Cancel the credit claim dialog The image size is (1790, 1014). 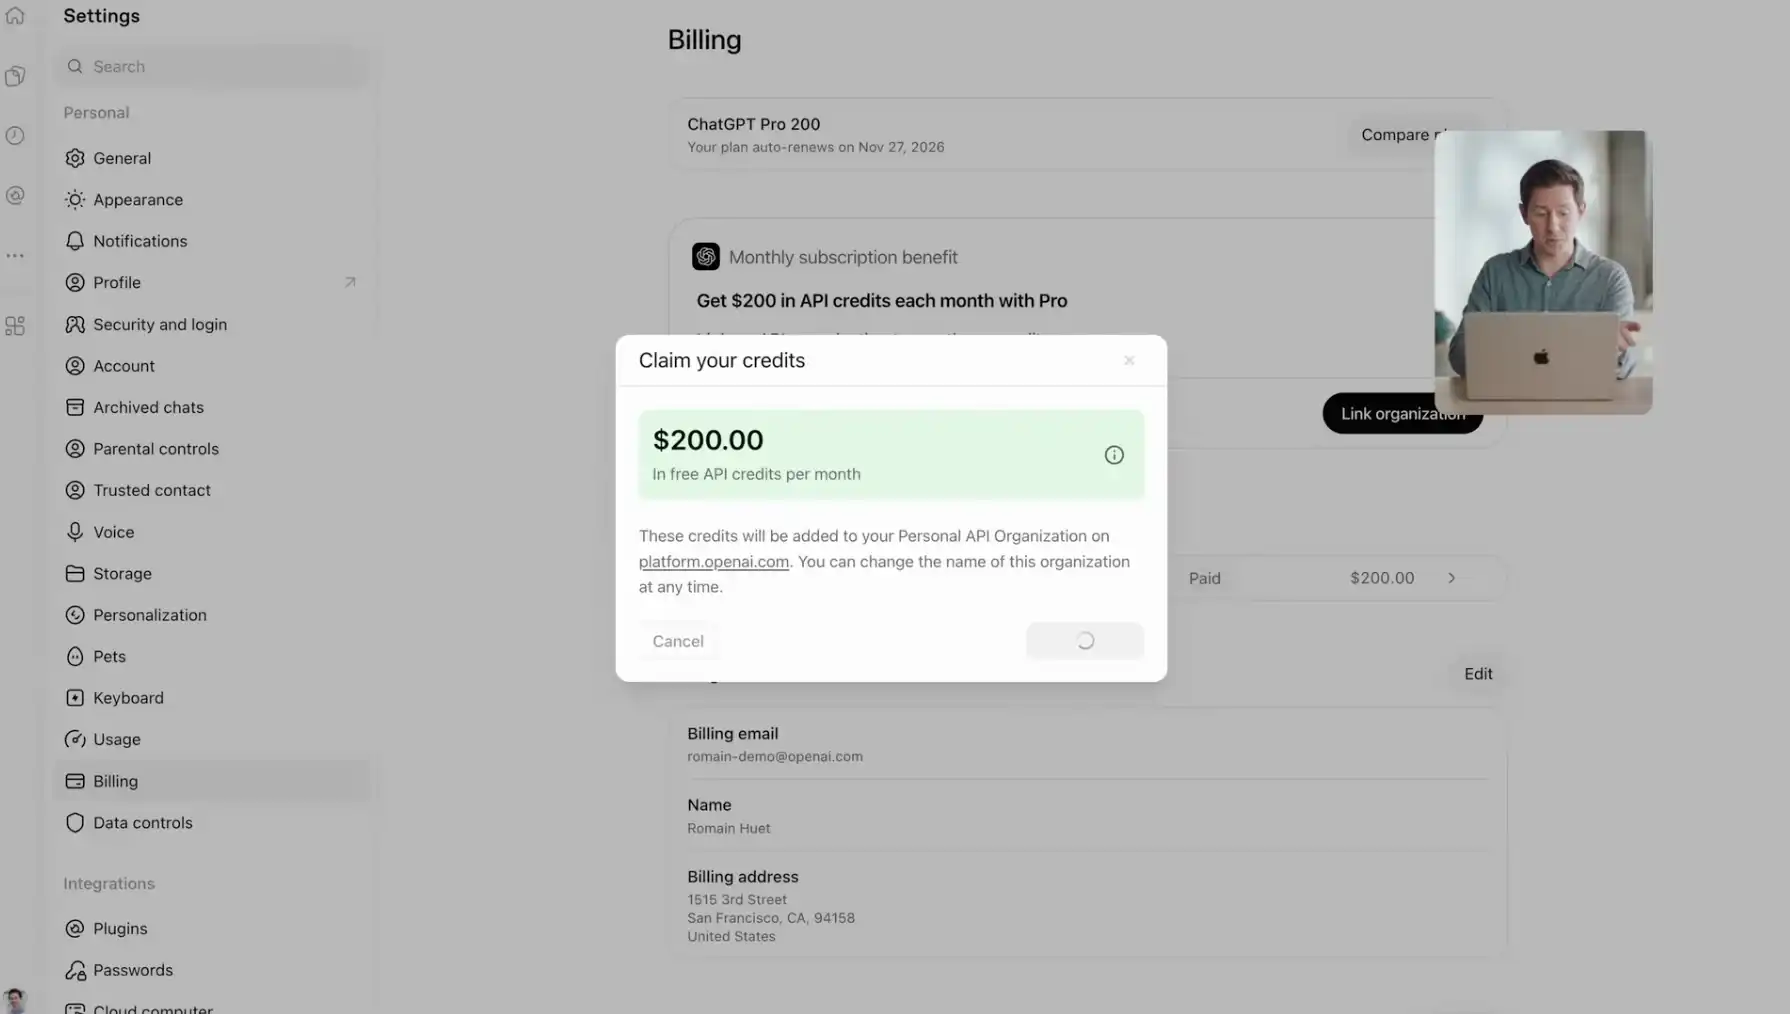tap(678, 641)
